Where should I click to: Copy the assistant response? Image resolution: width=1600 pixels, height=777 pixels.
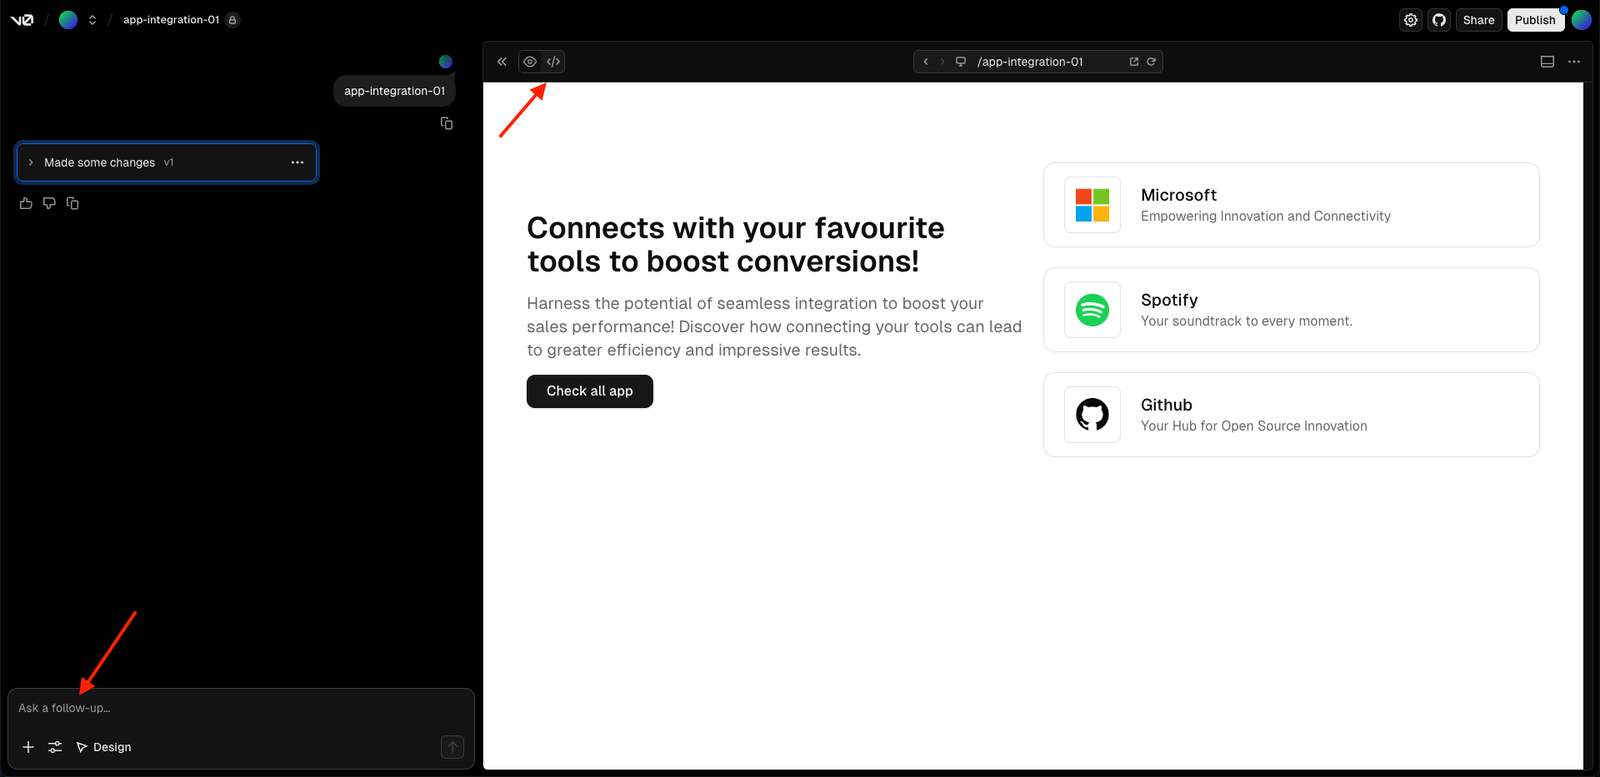coord(72,204)
